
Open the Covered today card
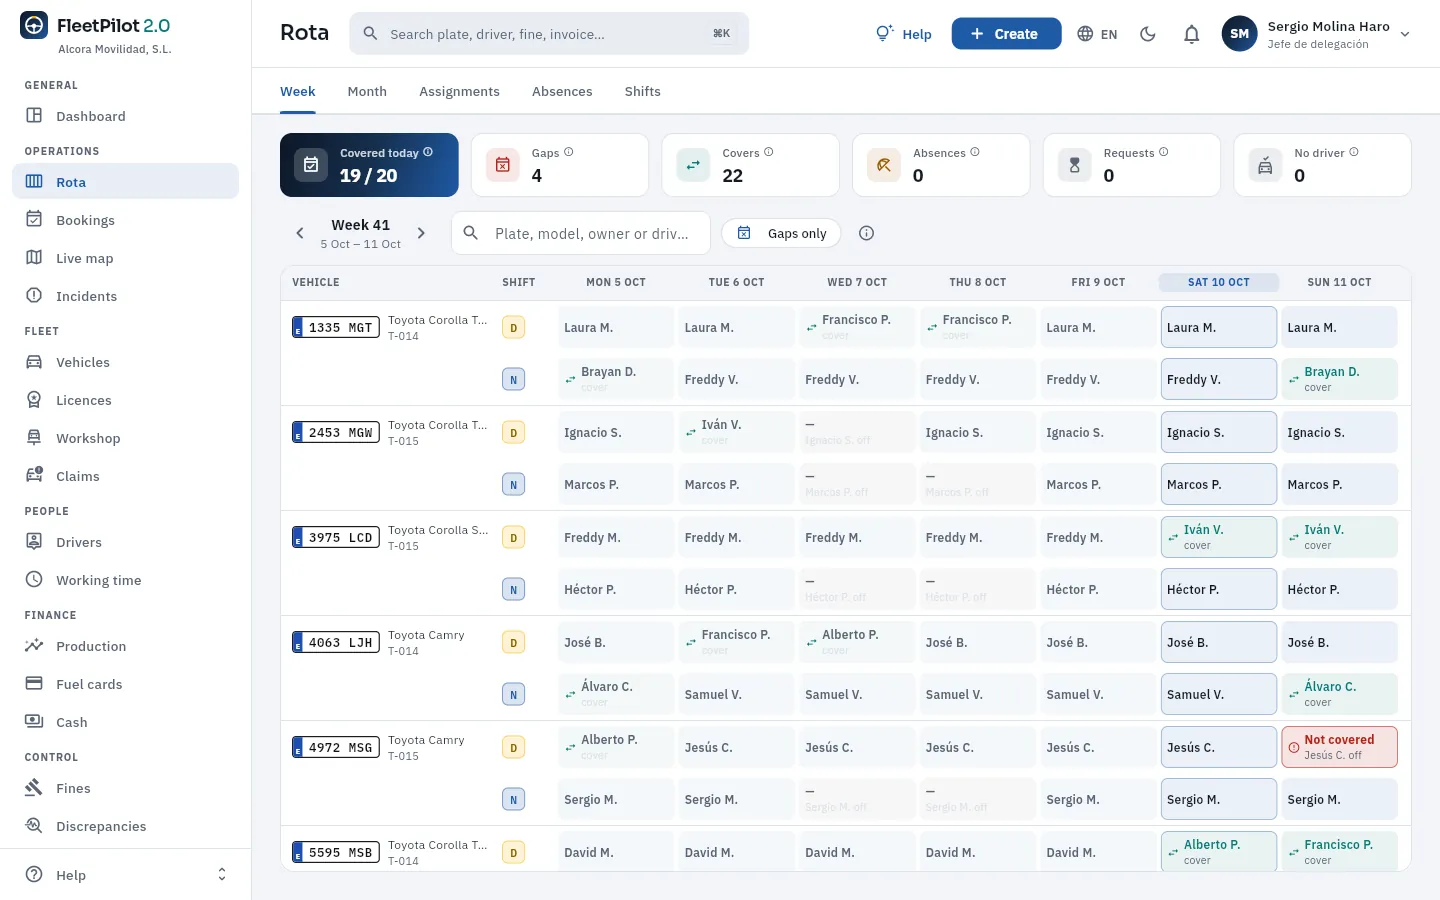[369, 165]
